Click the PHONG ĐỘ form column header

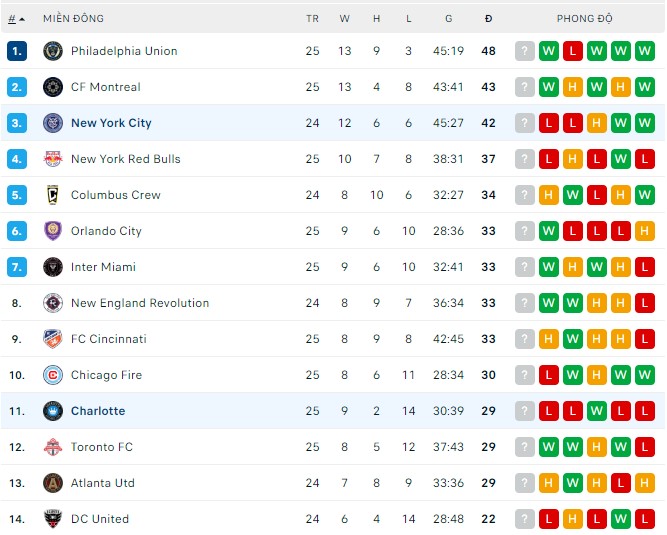coord(585,19)
